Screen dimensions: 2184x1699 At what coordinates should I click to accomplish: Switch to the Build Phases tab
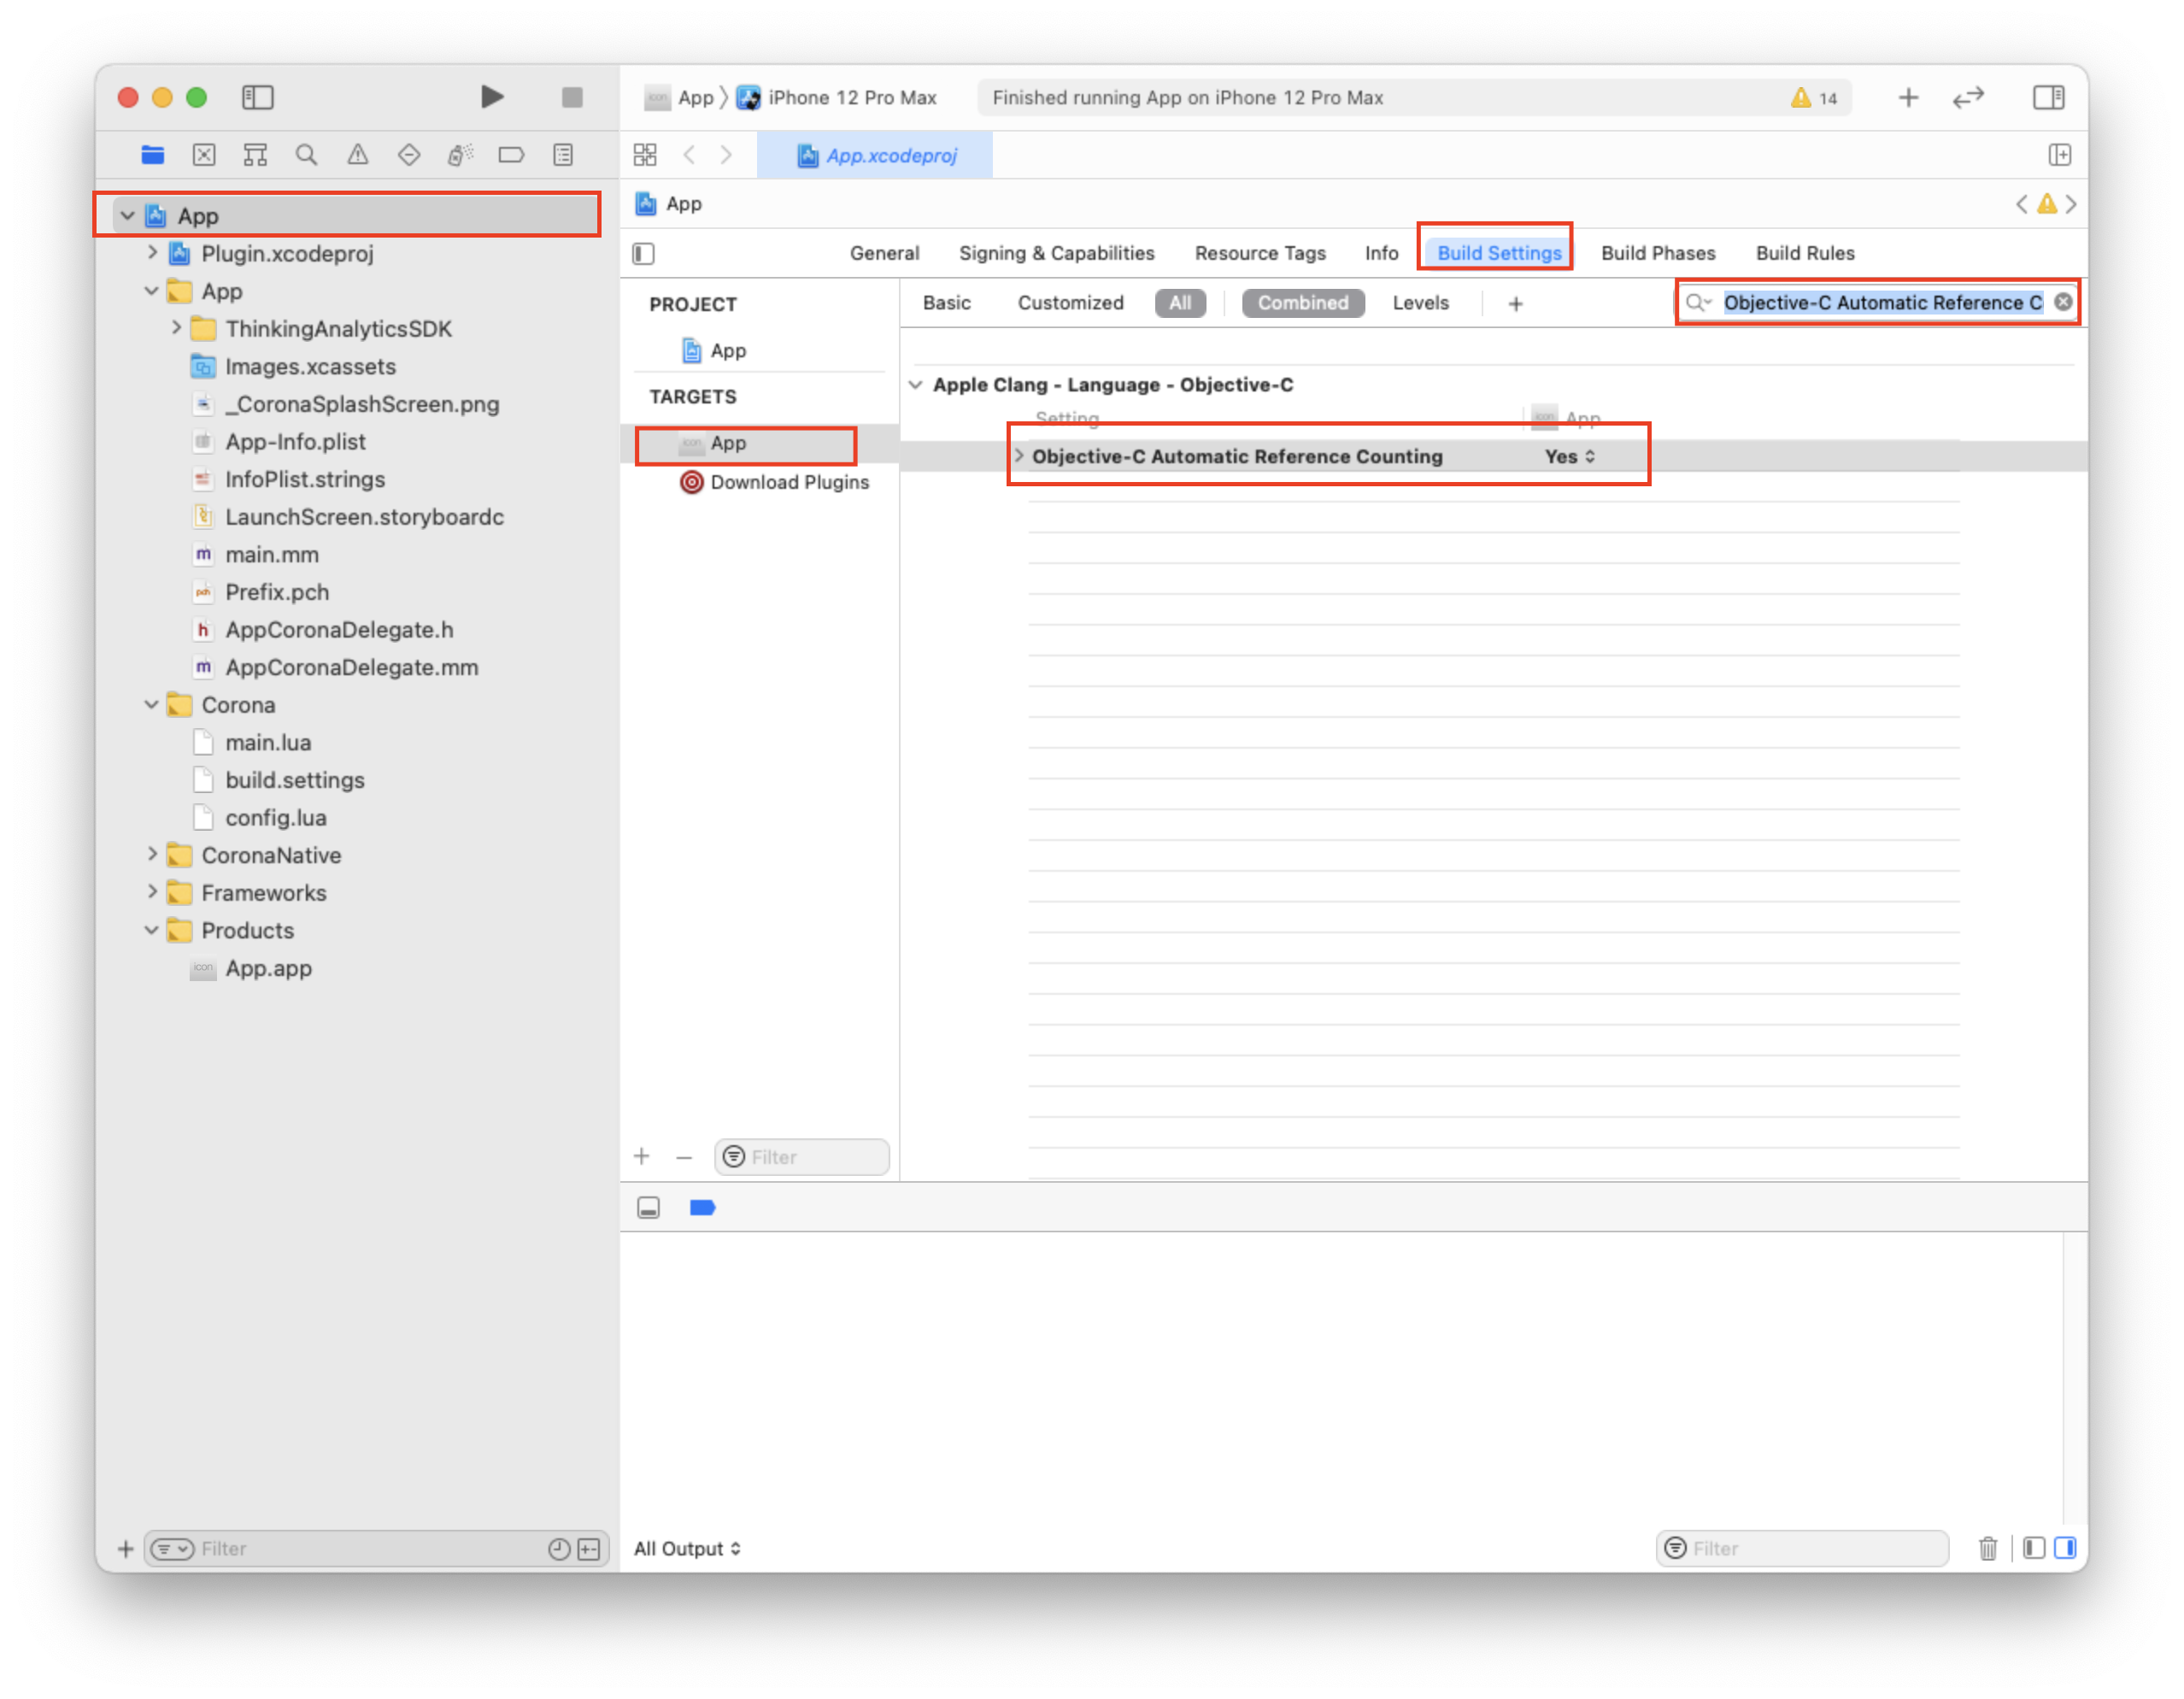pos(1657,253)
